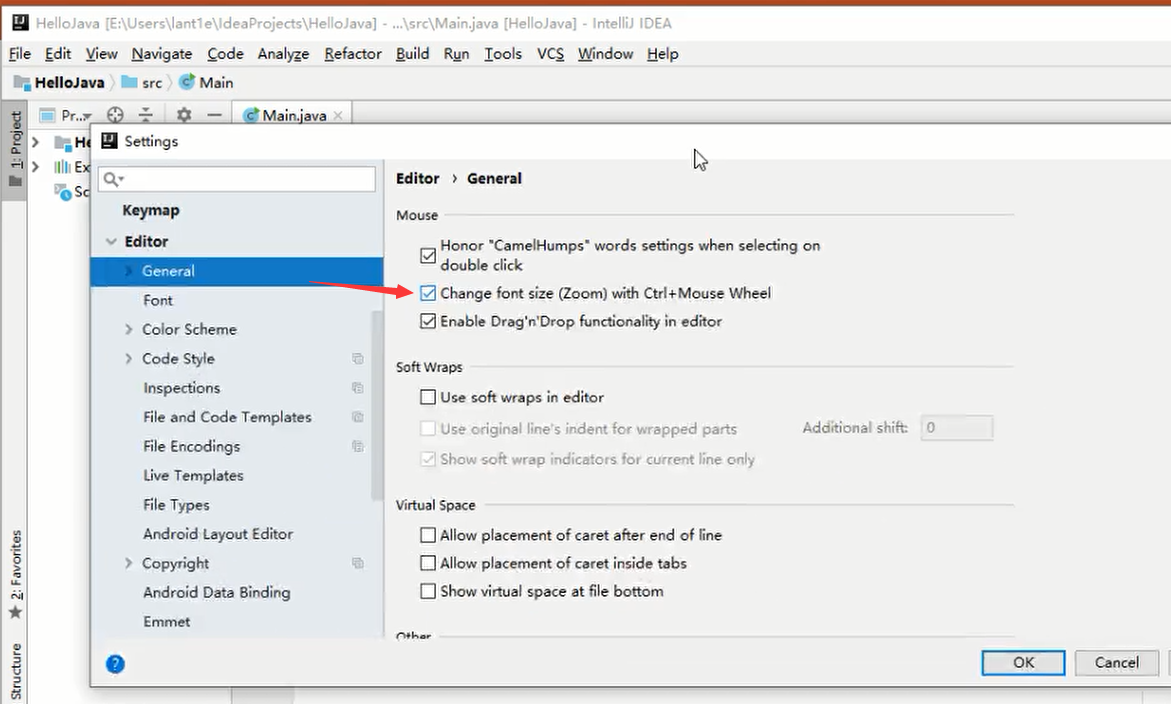This screenshot has width=1171, height=704.
Task: Expand the Code Style settings node
Action: 128,359
